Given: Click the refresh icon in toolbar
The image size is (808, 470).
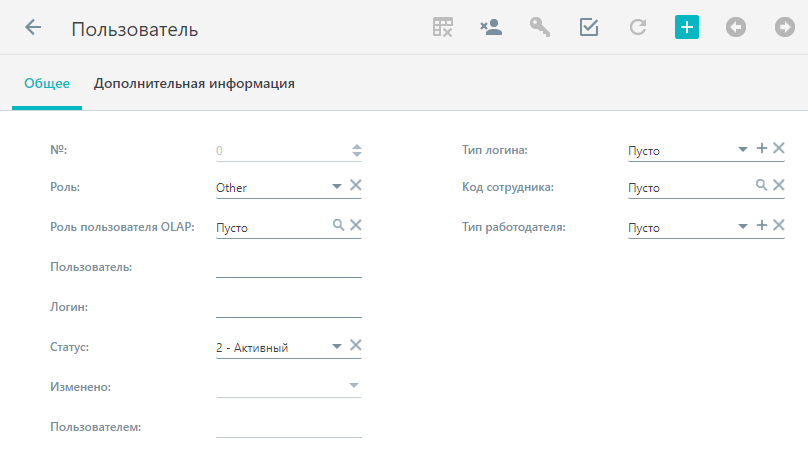Looking at the screenshot, I should coord(638,27).
